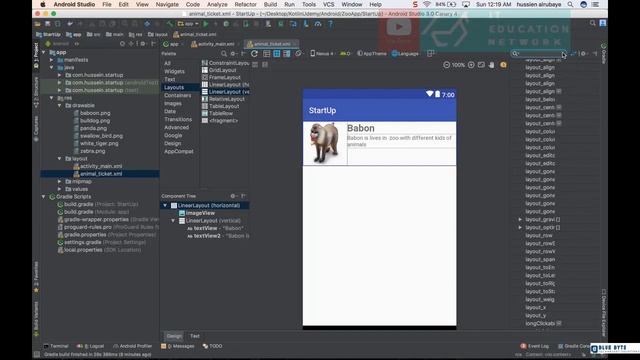Open the Language dropdown
The height and width of the screenshot is (360, 640).
point(405,53)
